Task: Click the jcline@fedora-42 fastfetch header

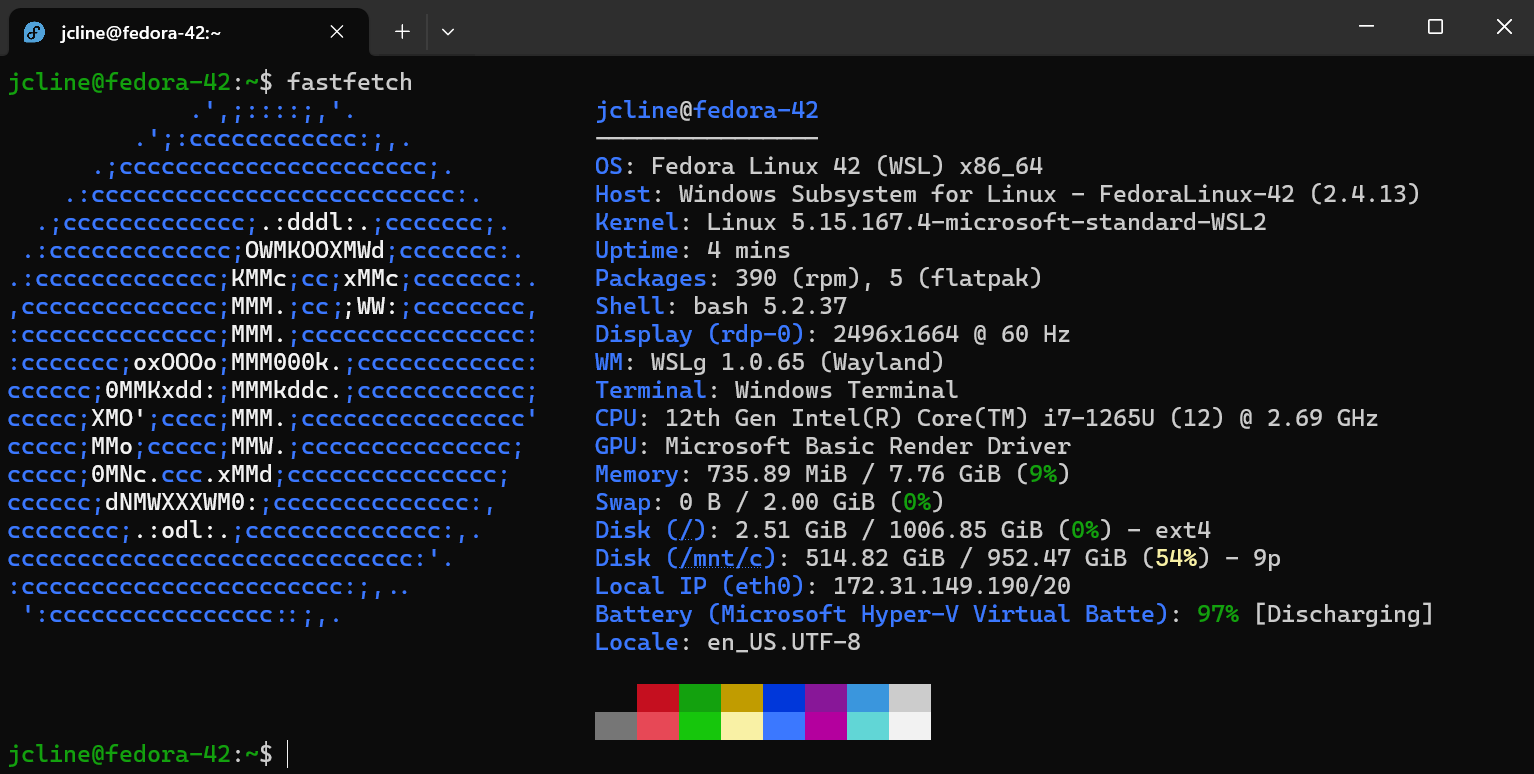Action: coord(705,110)
